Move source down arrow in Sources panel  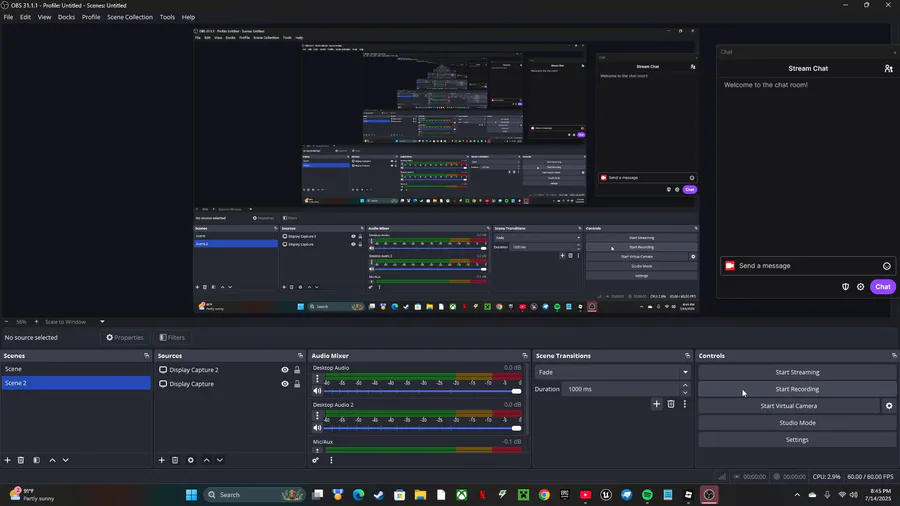tap(220, 460)
